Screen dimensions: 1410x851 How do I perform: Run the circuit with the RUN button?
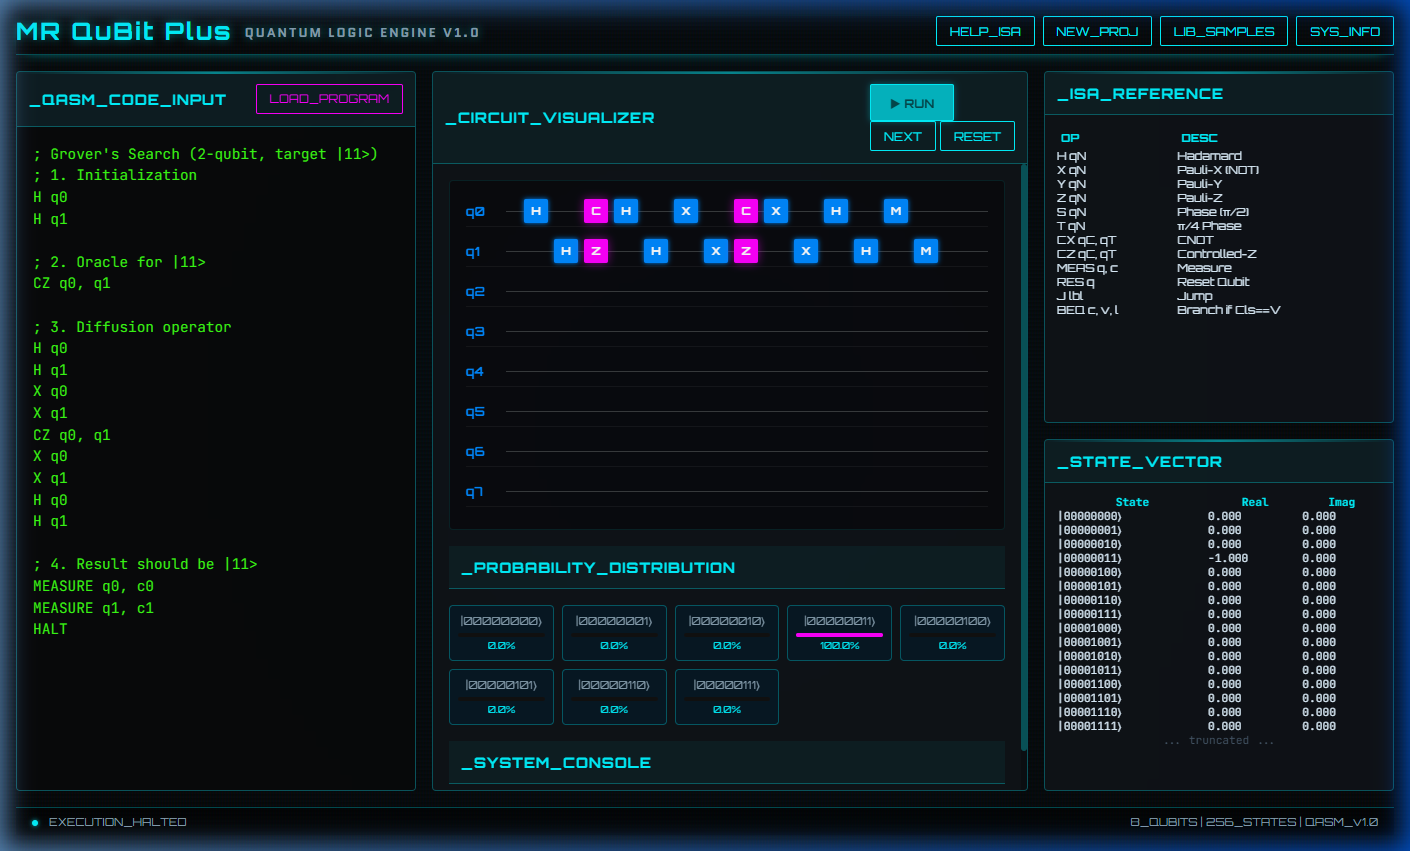tap(912, 103)
